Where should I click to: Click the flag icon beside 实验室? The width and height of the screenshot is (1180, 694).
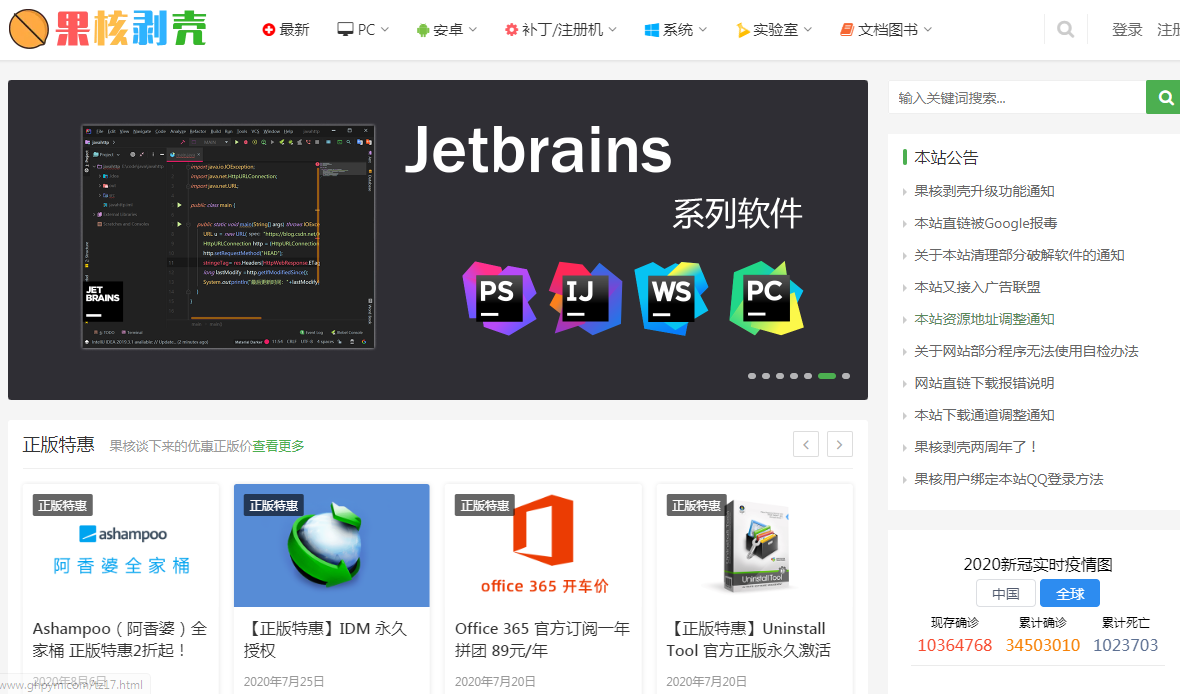742,30
